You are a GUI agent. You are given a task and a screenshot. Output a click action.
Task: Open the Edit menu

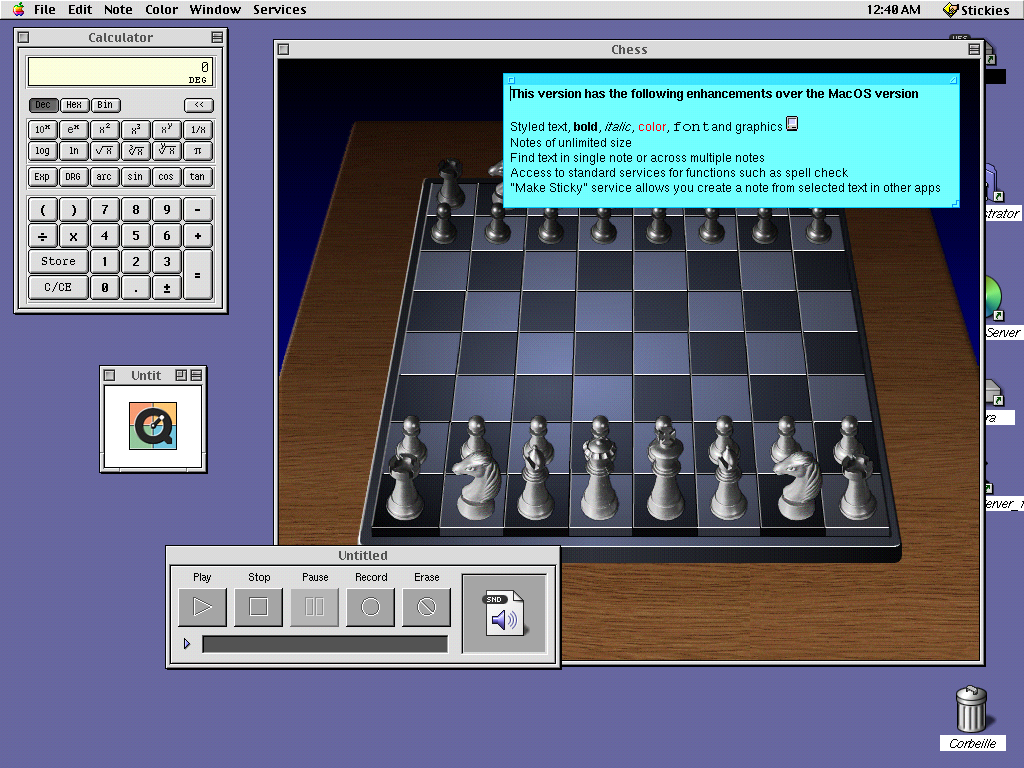tap(80, 10)
